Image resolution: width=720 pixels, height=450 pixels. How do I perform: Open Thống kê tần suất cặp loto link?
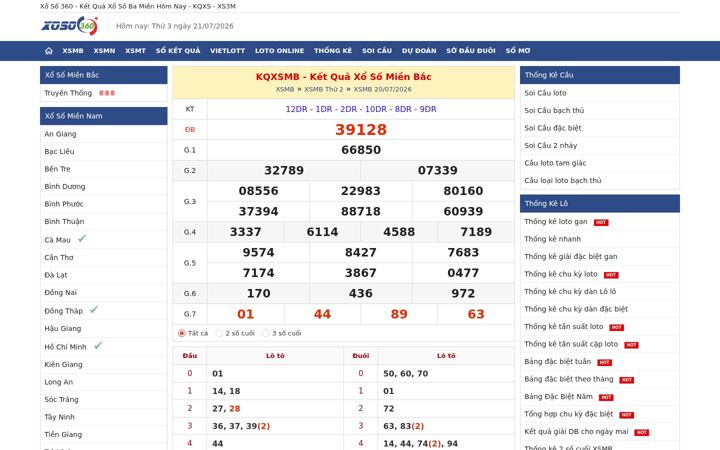point(571,344)
